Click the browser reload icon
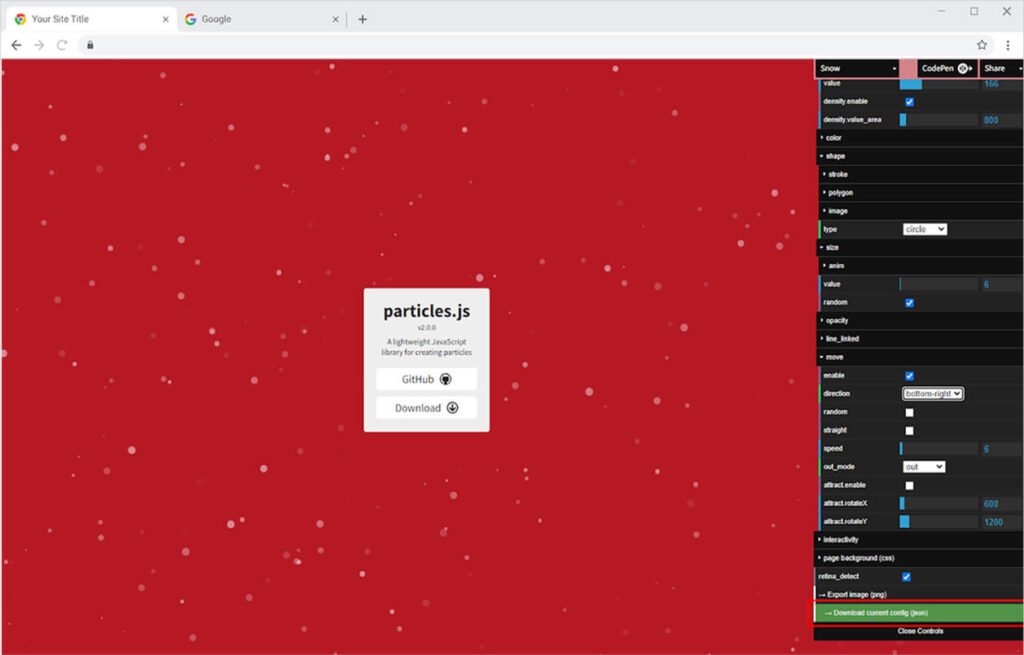 (62, 45)
